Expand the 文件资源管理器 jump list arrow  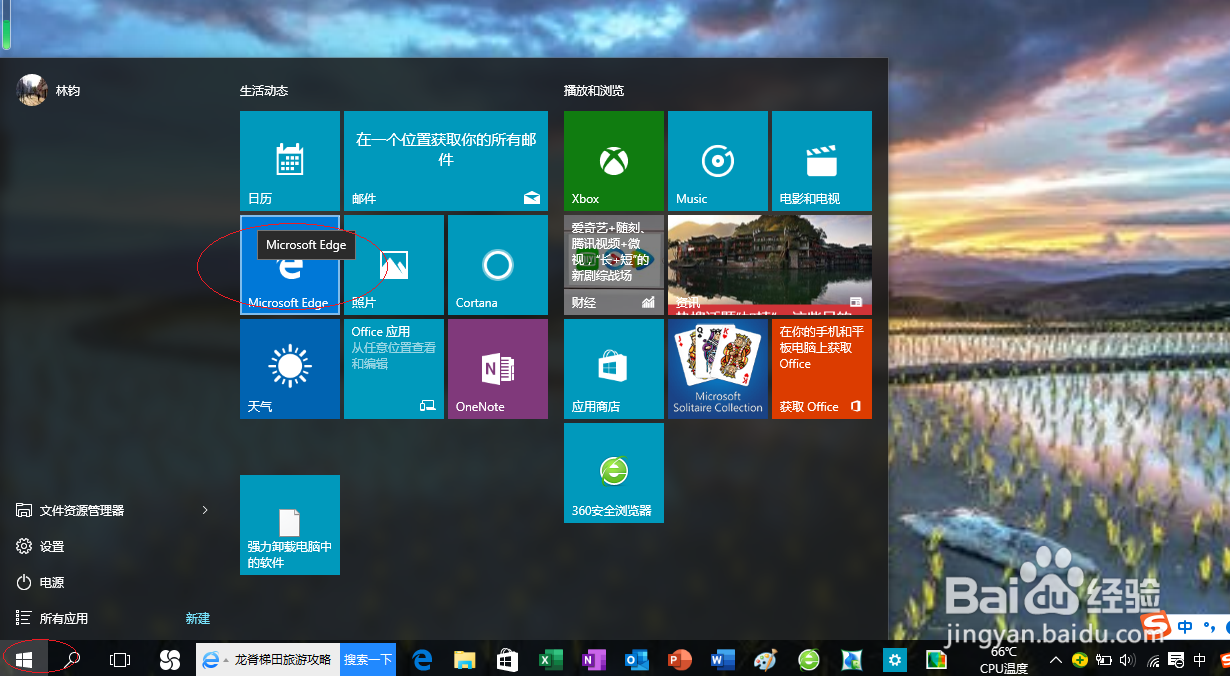(x=205, y=510)
